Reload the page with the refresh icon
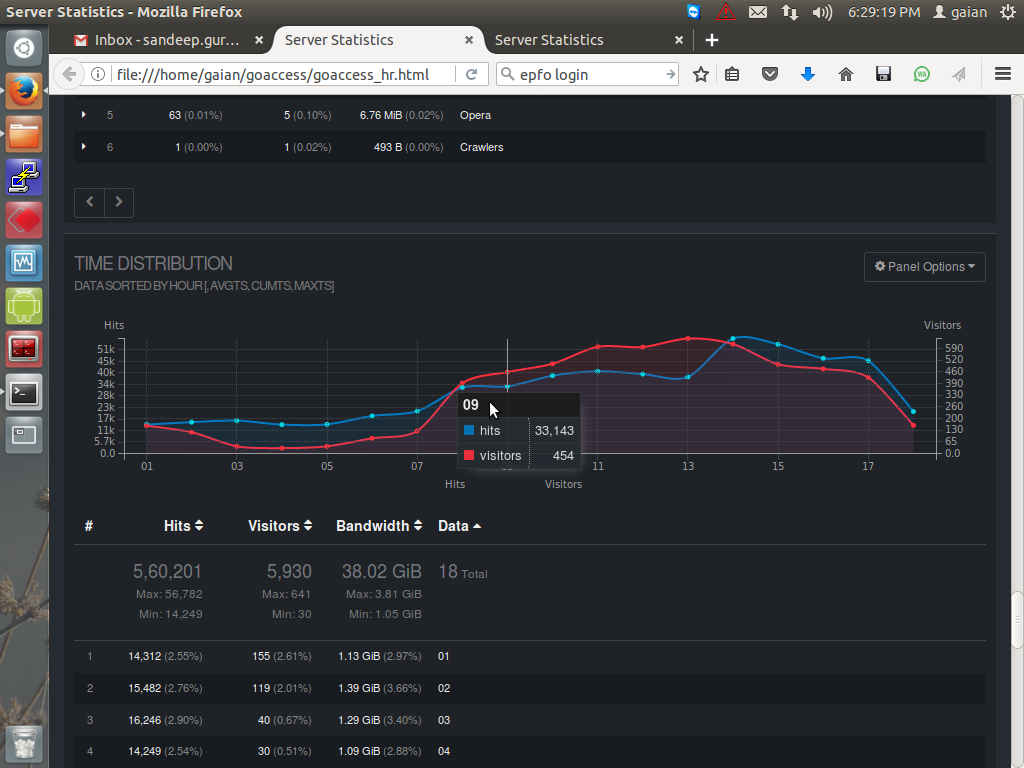Screen dimensions: 1024x768 click(470, 73)
